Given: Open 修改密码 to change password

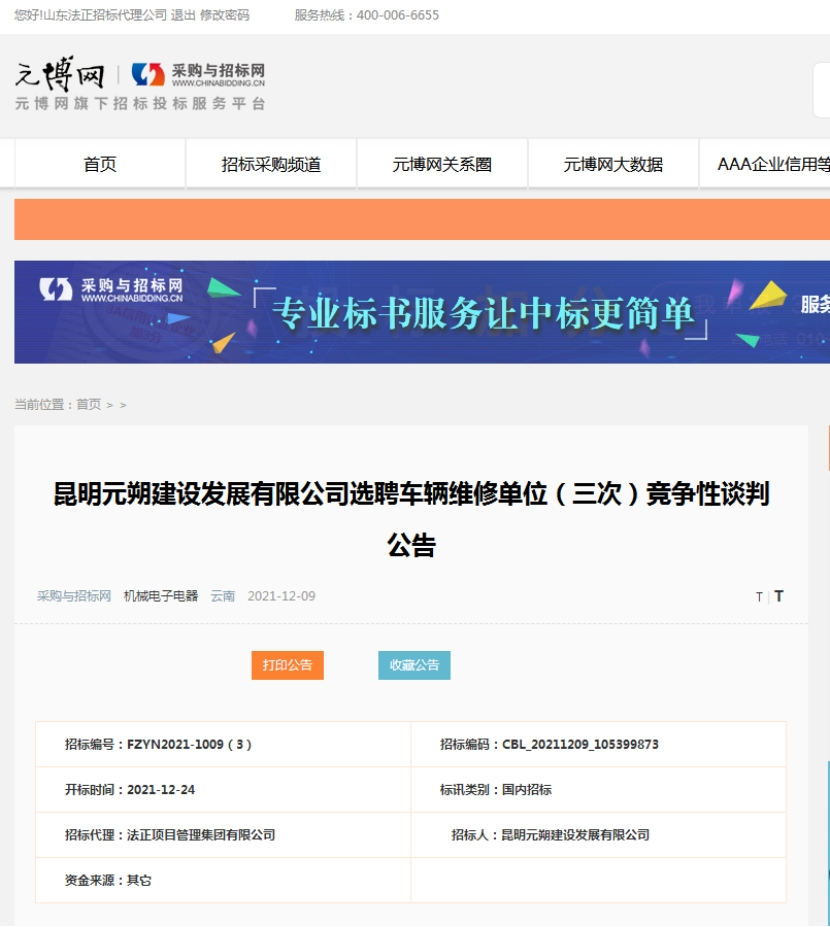Looking at the screenshot, I should tap(225, 15).
